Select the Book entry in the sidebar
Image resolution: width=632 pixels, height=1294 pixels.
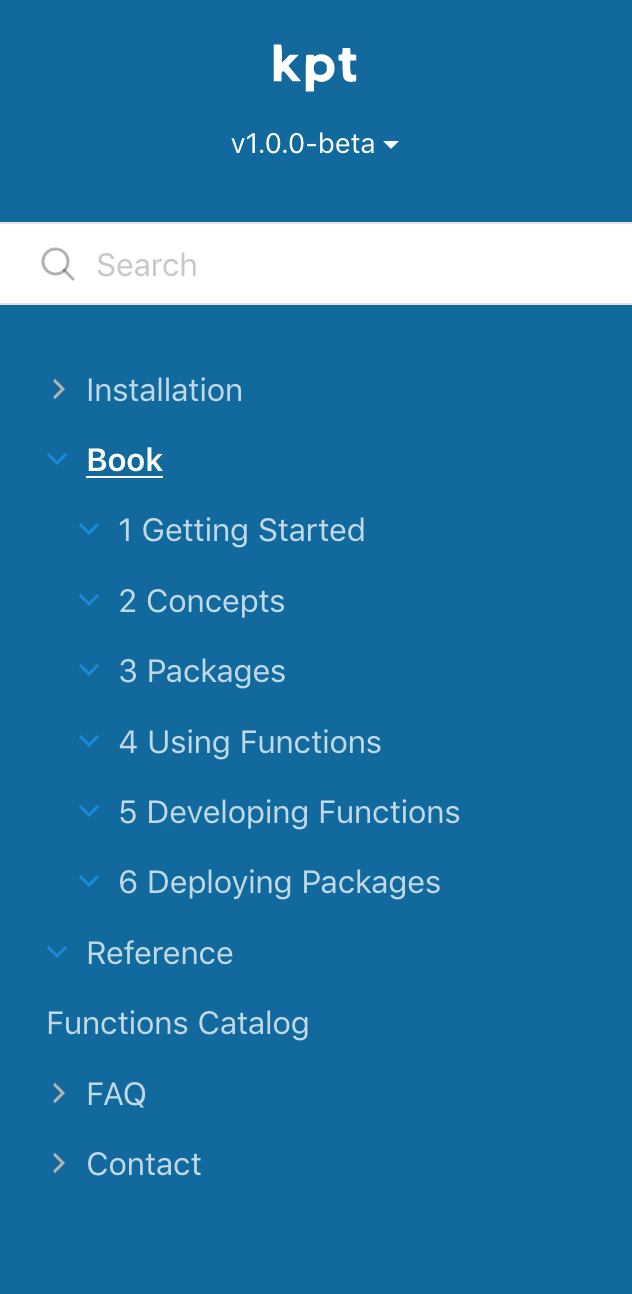[124, 459]
